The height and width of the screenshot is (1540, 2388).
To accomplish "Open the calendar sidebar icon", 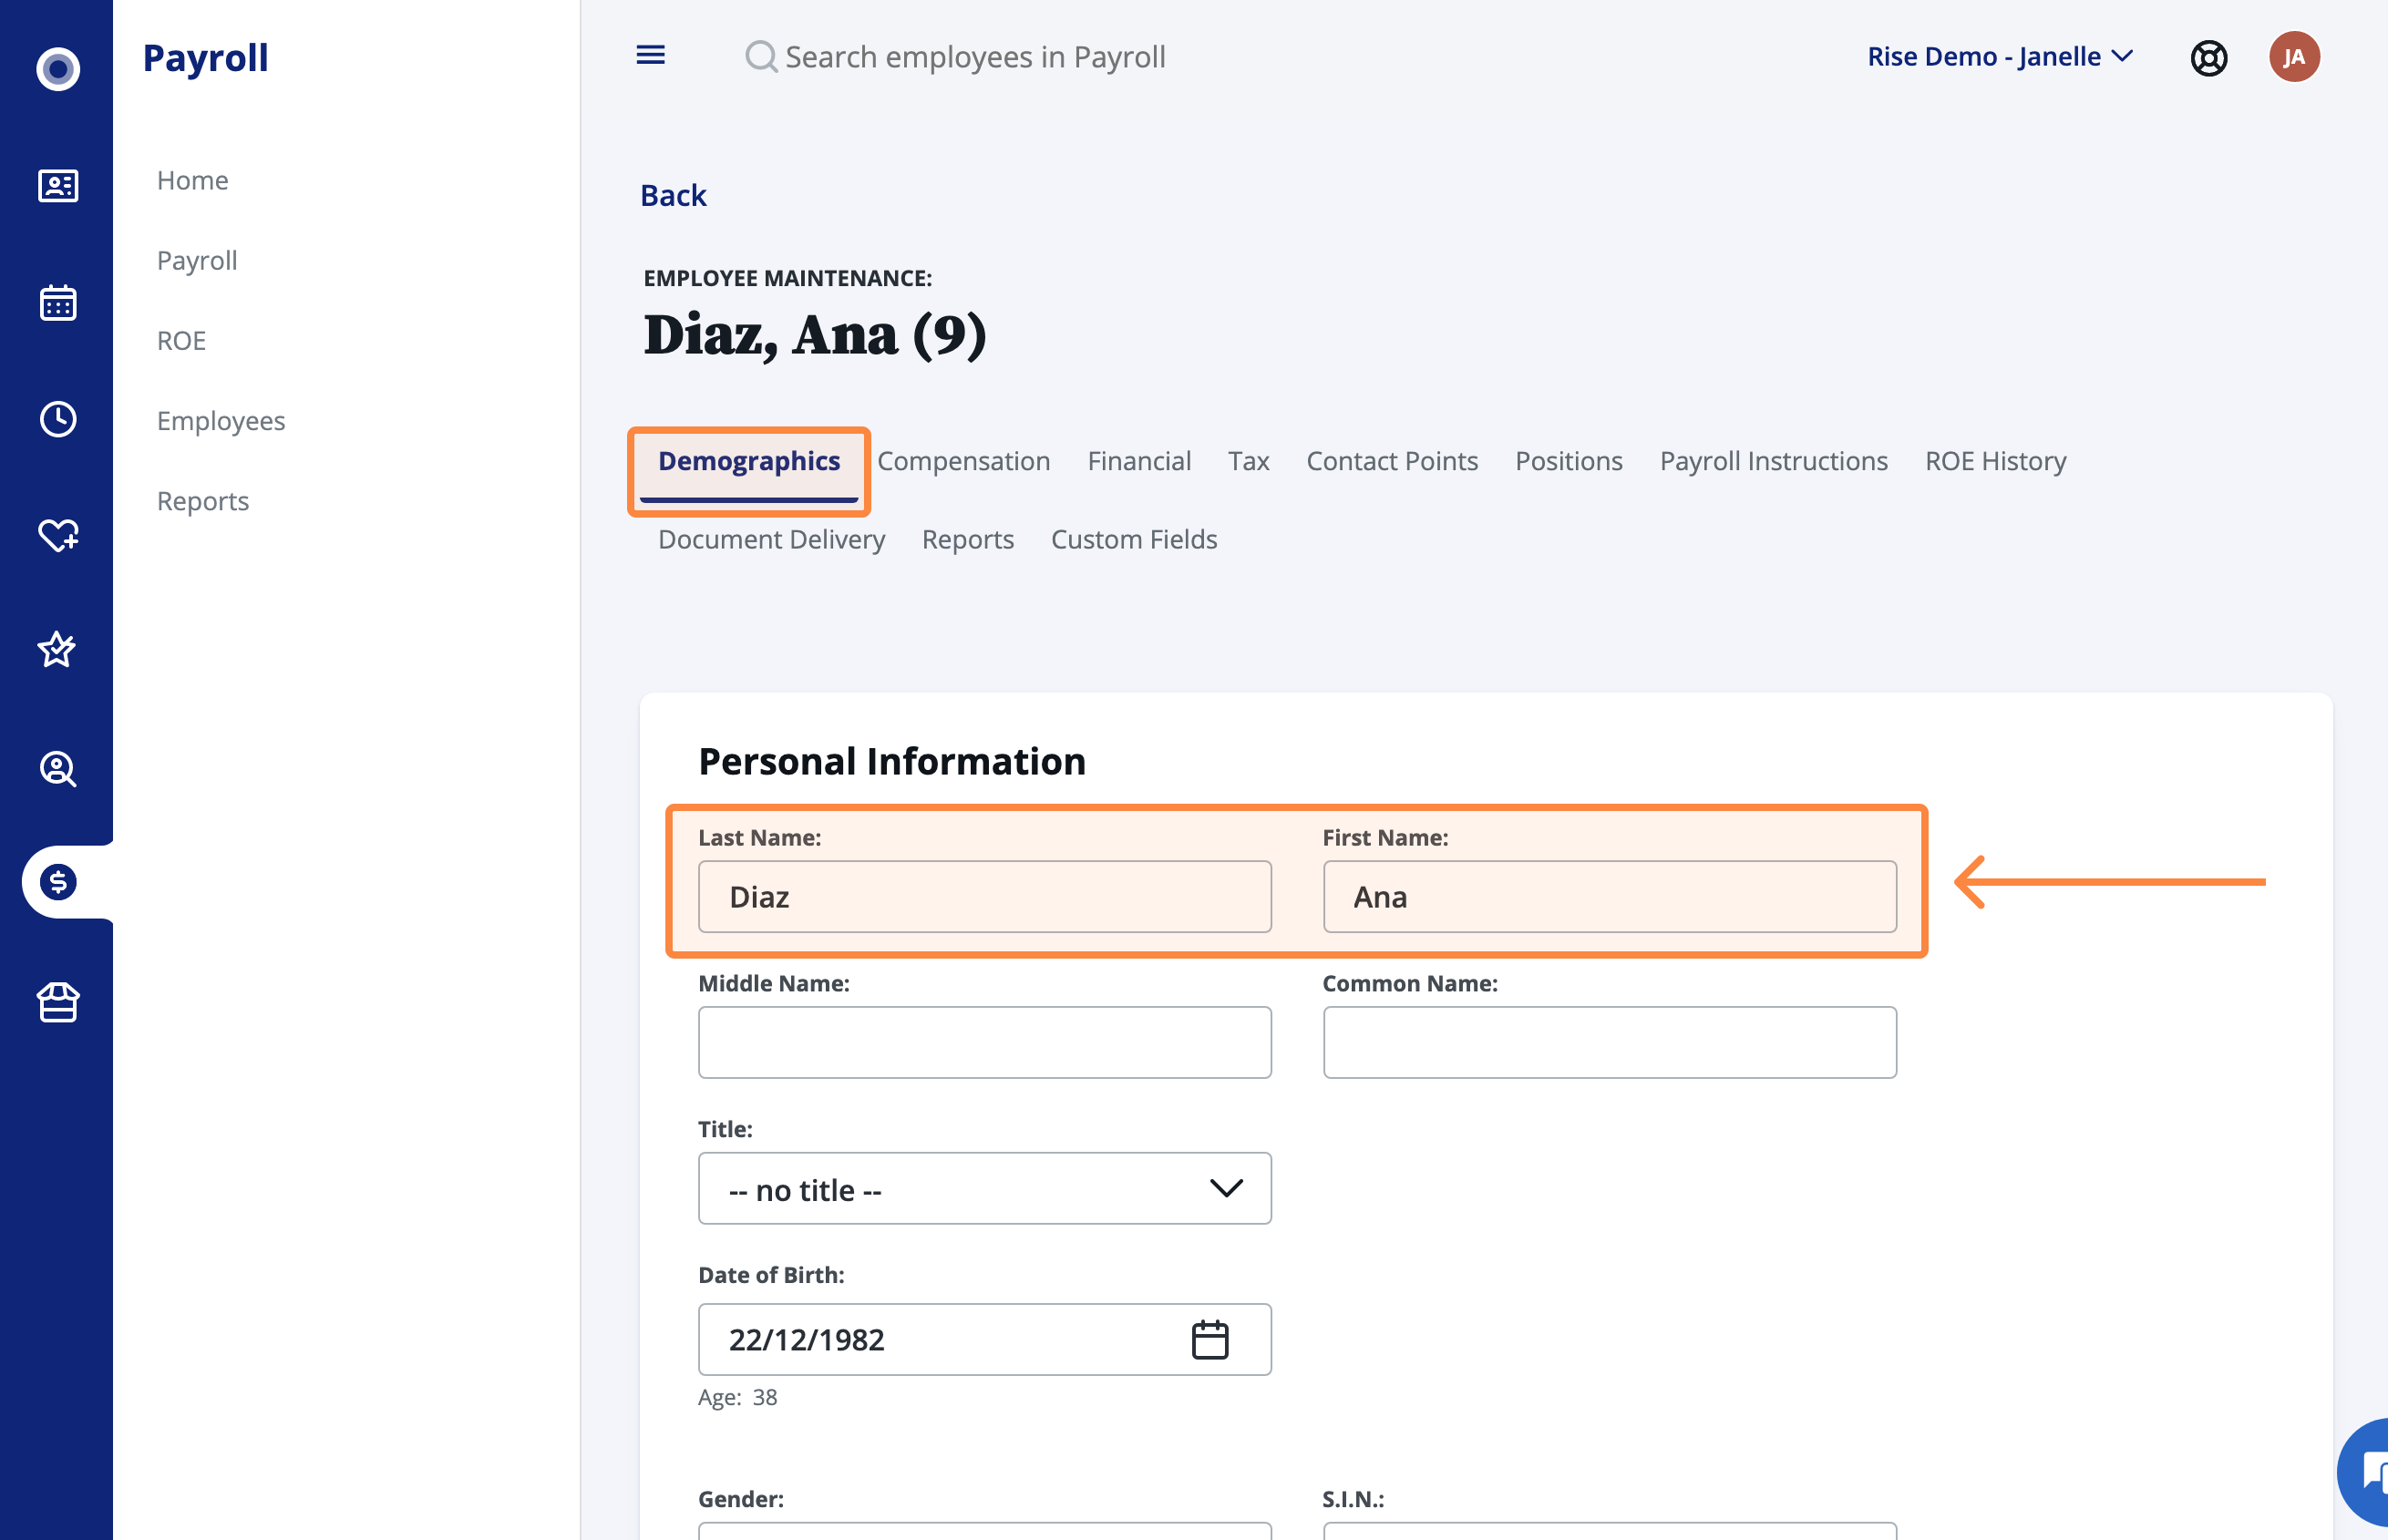I will tap(58, 302).
